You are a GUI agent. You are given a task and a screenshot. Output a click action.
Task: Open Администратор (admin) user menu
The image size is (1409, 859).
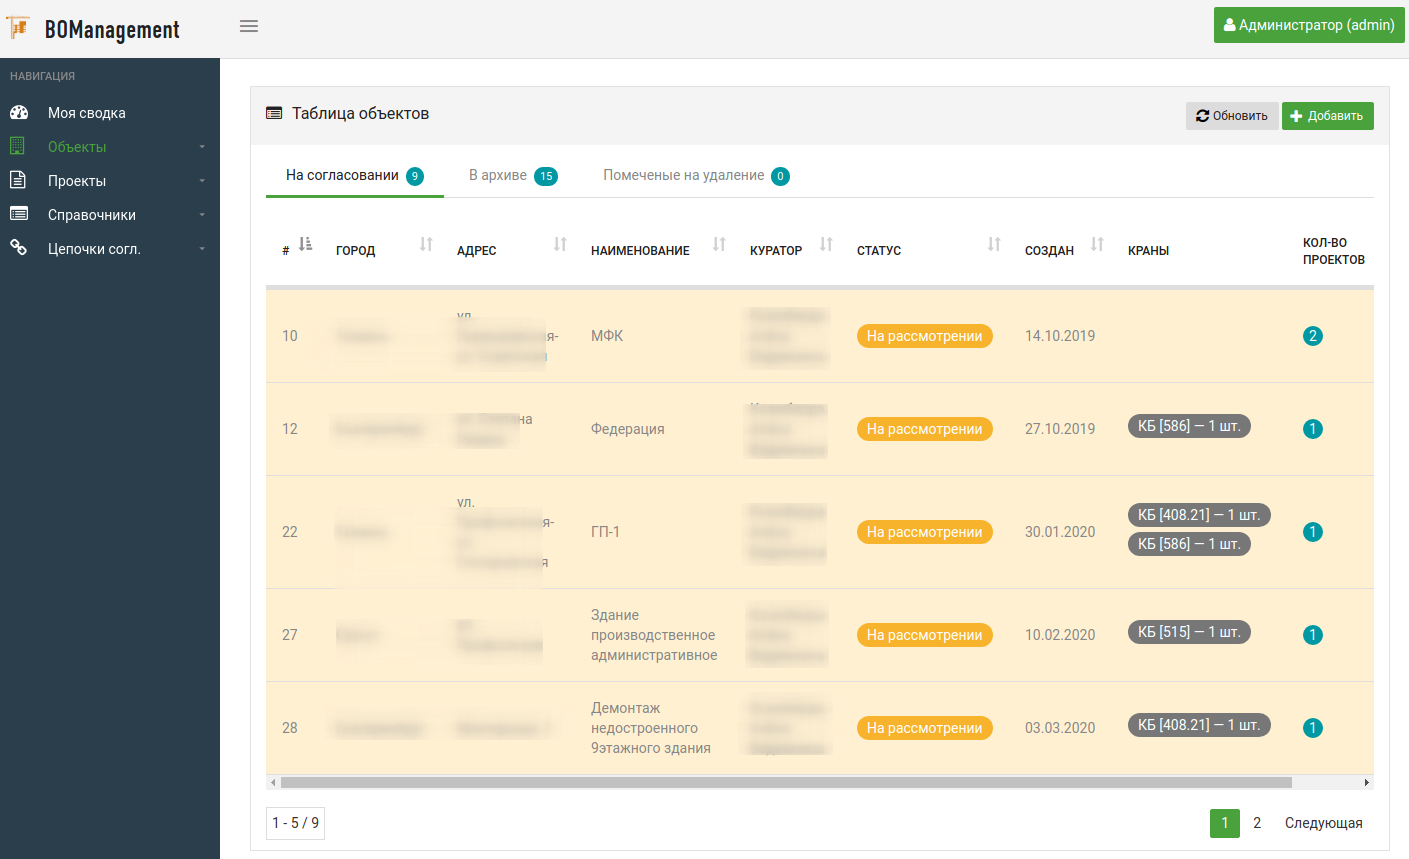(x=1308, y=25)
